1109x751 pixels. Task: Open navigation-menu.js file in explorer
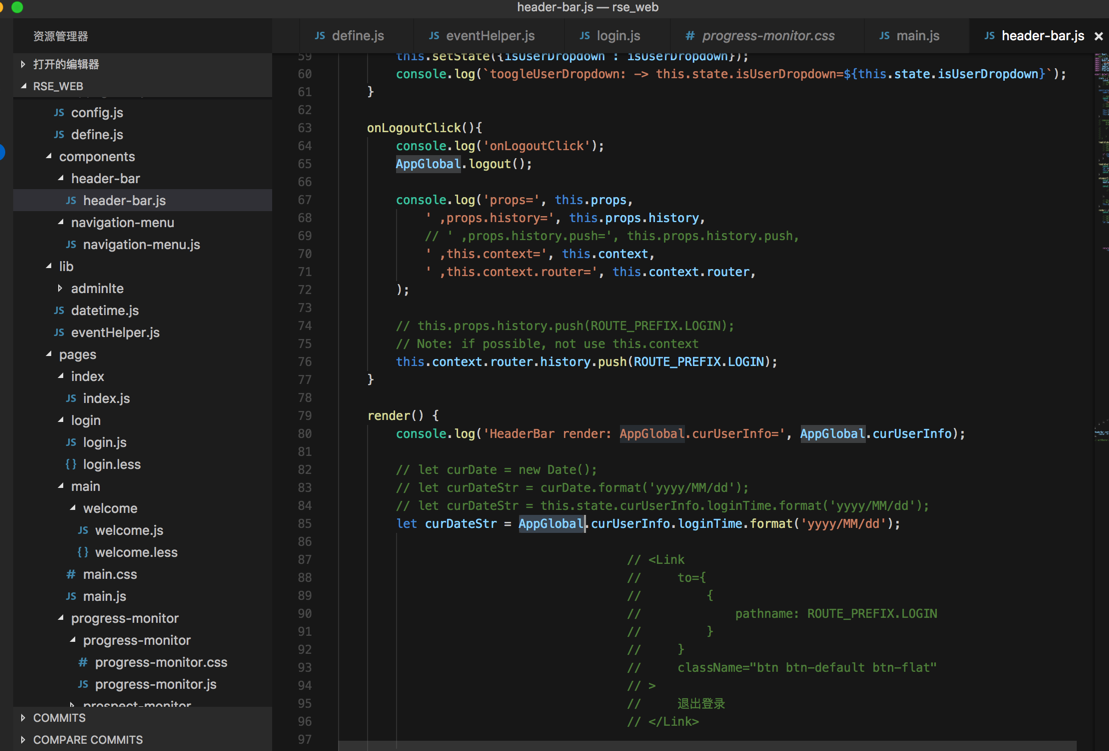pyautogui.click(x=141, y=245)
